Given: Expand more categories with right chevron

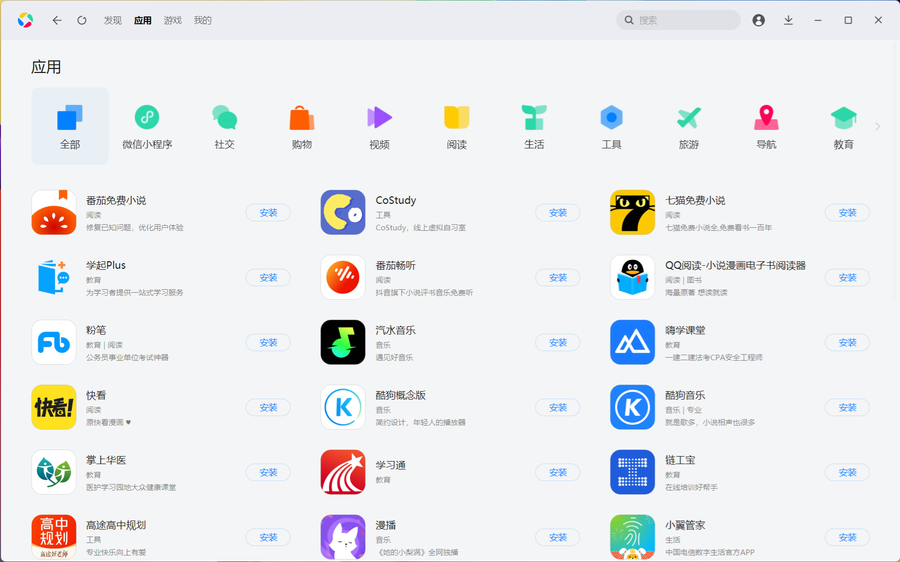Looking at the screenshot, I should [878, 126].
